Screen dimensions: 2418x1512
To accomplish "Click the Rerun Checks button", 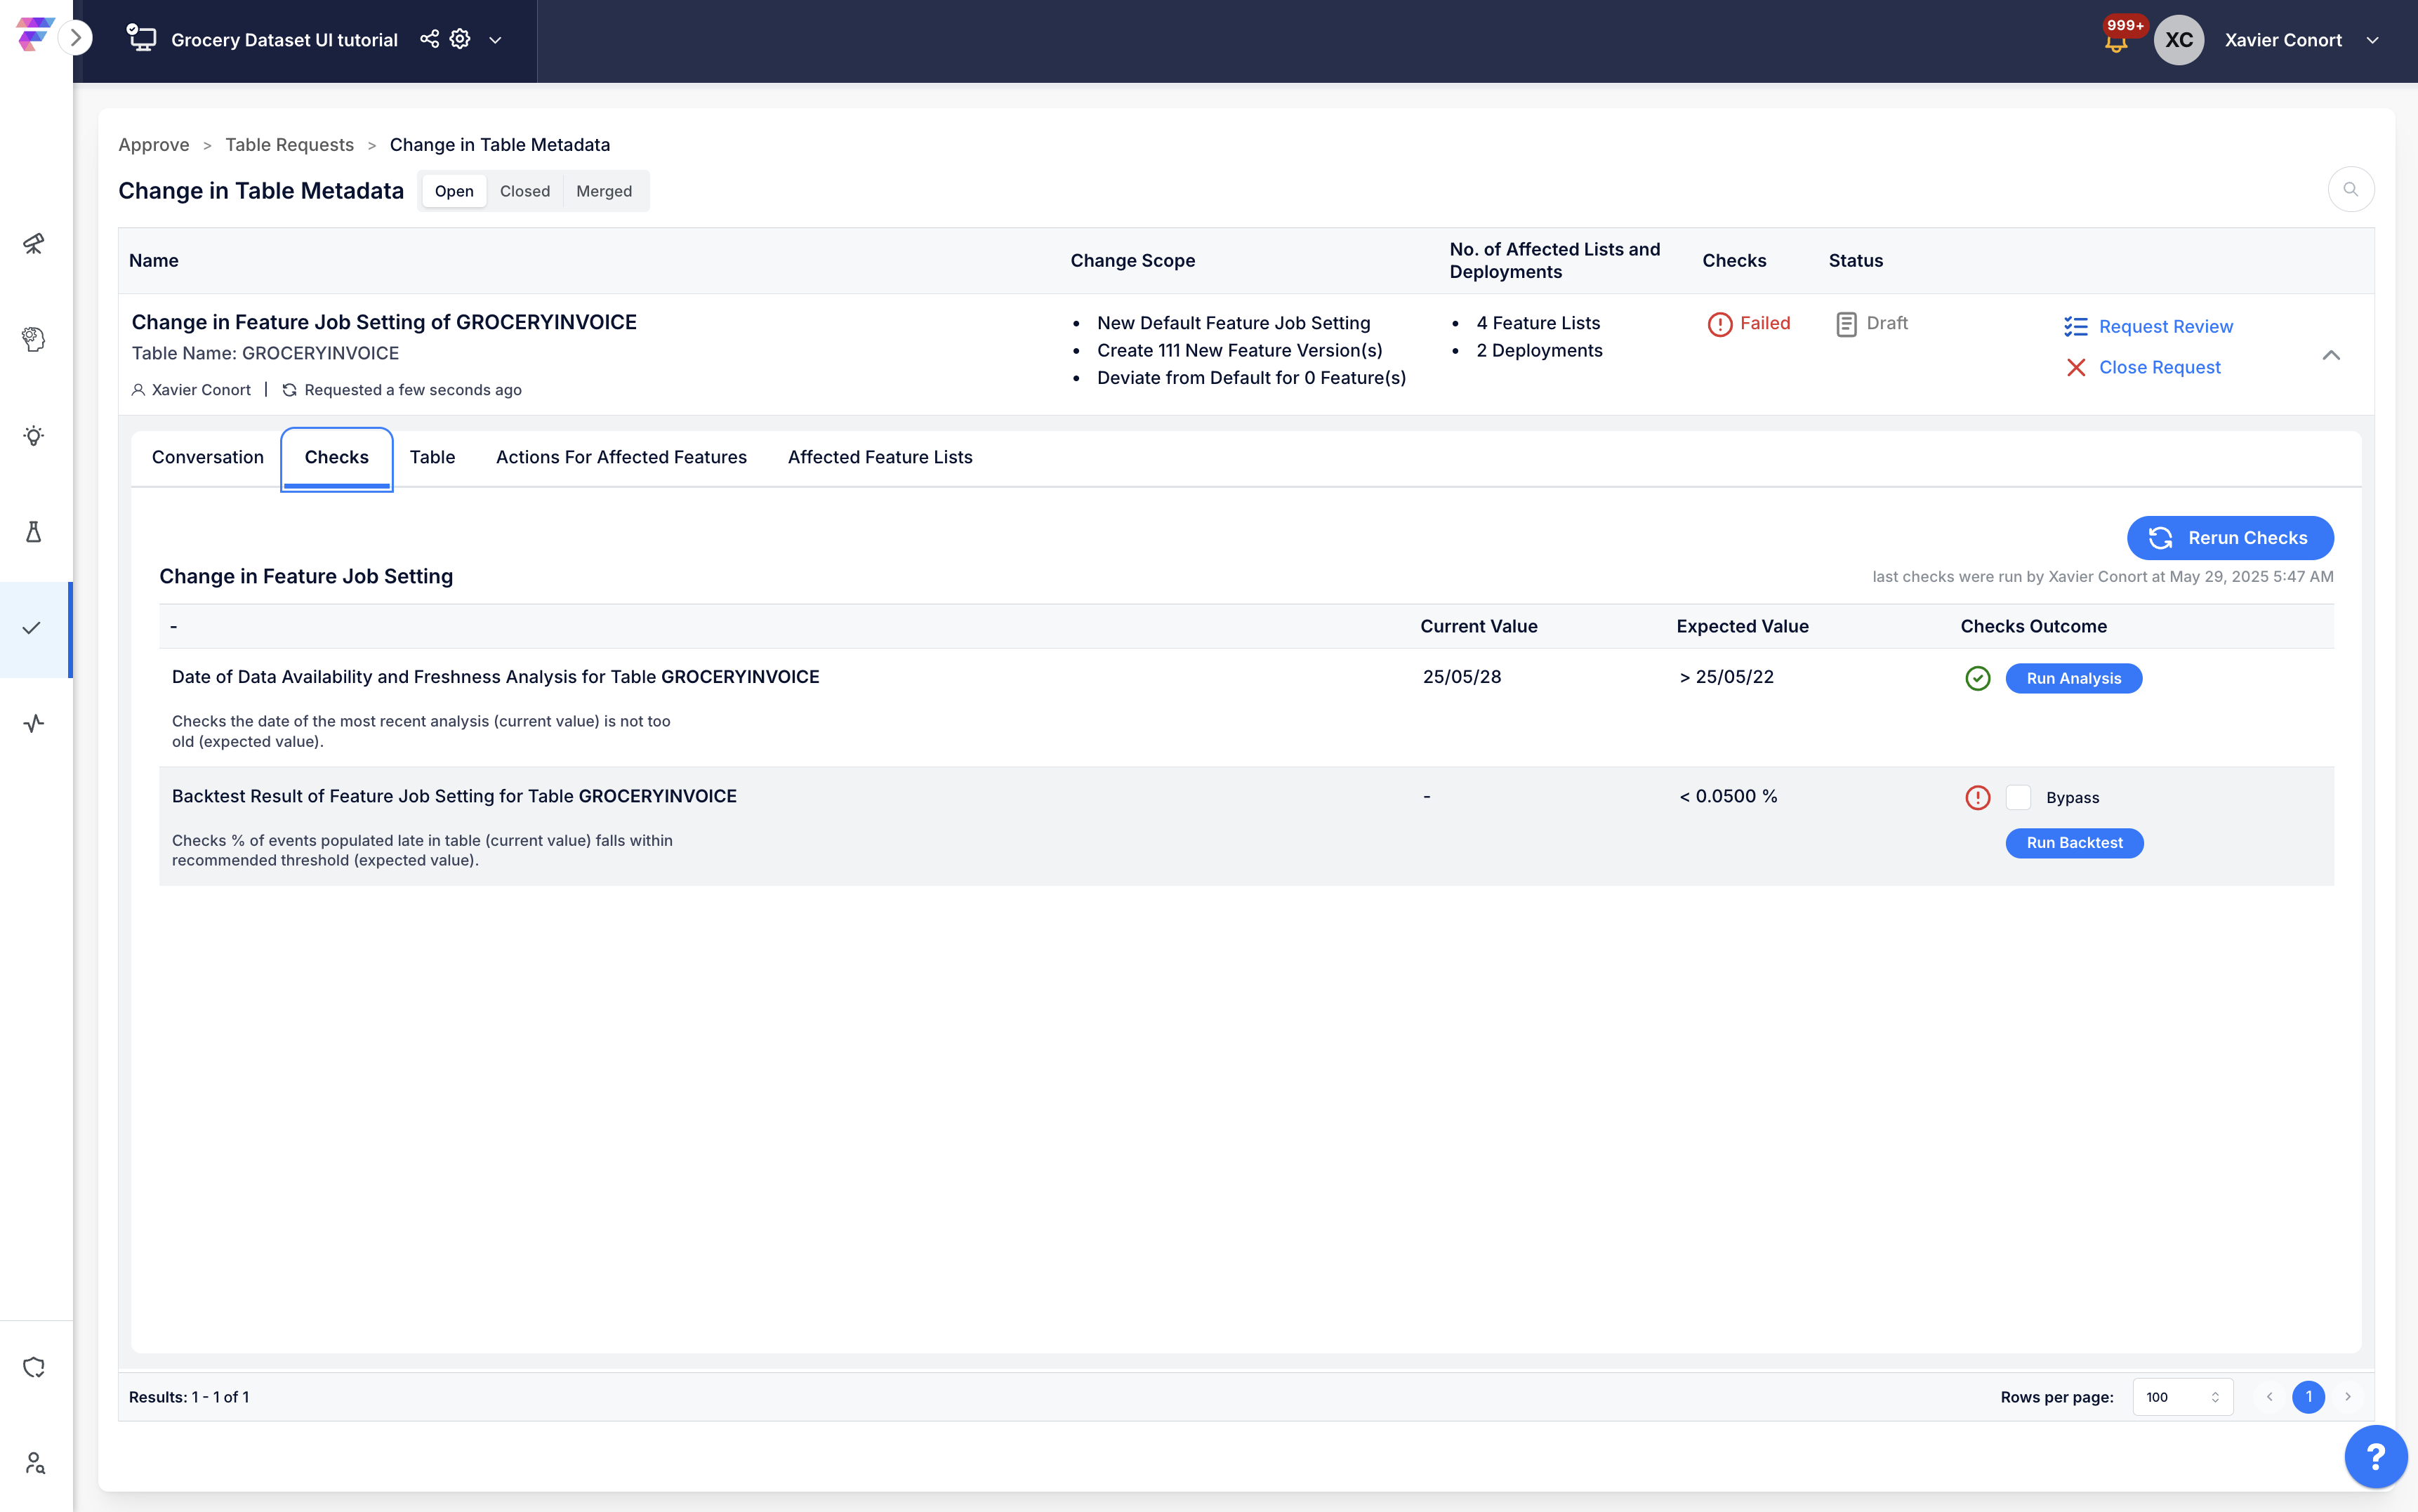I will click(2230, 538).
